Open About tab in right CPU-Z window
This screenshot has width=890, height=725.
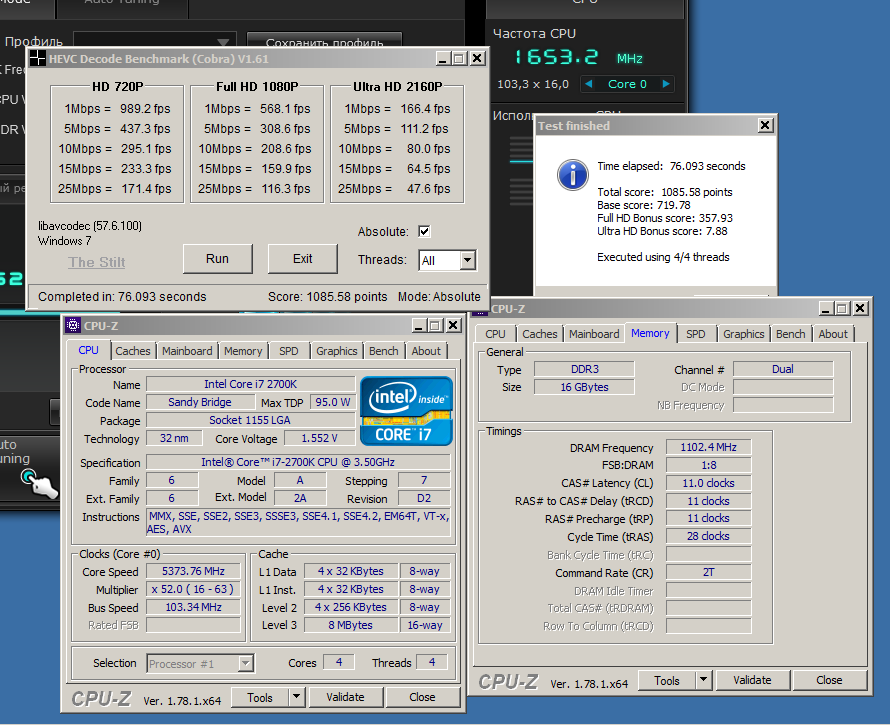833,334
